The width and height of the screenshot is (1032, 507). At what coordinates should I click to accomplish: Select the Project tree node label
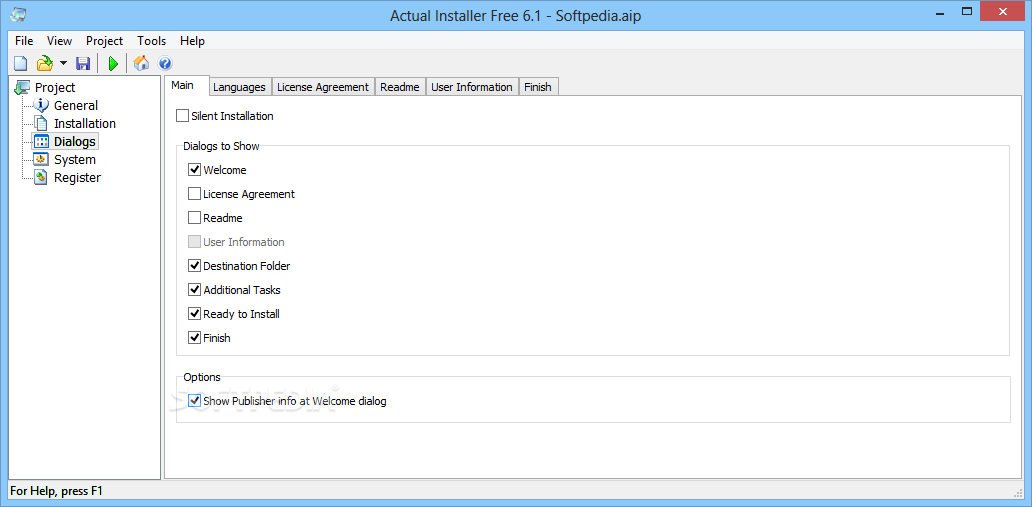(55, 88)
